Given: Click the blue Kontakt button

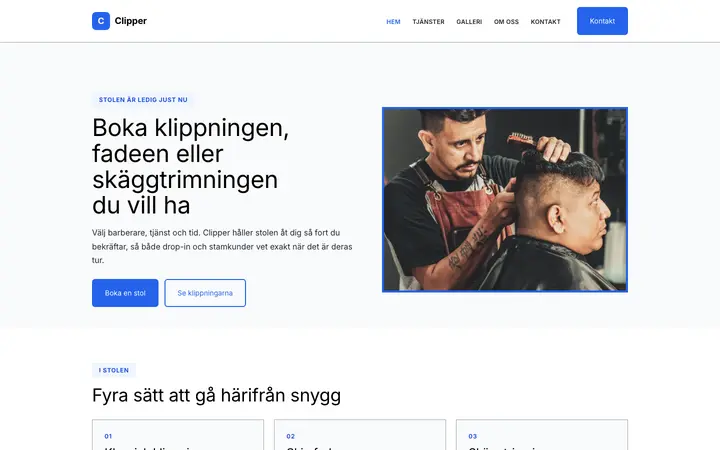Looking at the screenshot, I should click(602, 21).
